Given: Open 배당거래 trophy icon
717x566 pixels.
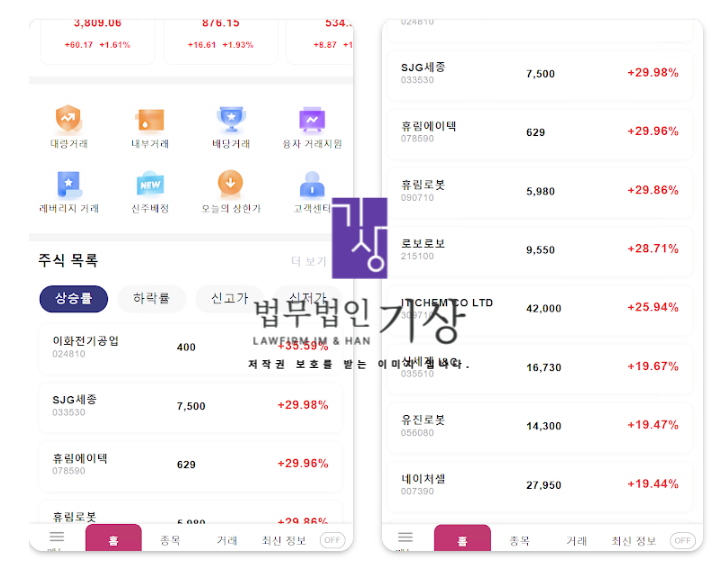Looking at the screenshot, I should 231,119.
